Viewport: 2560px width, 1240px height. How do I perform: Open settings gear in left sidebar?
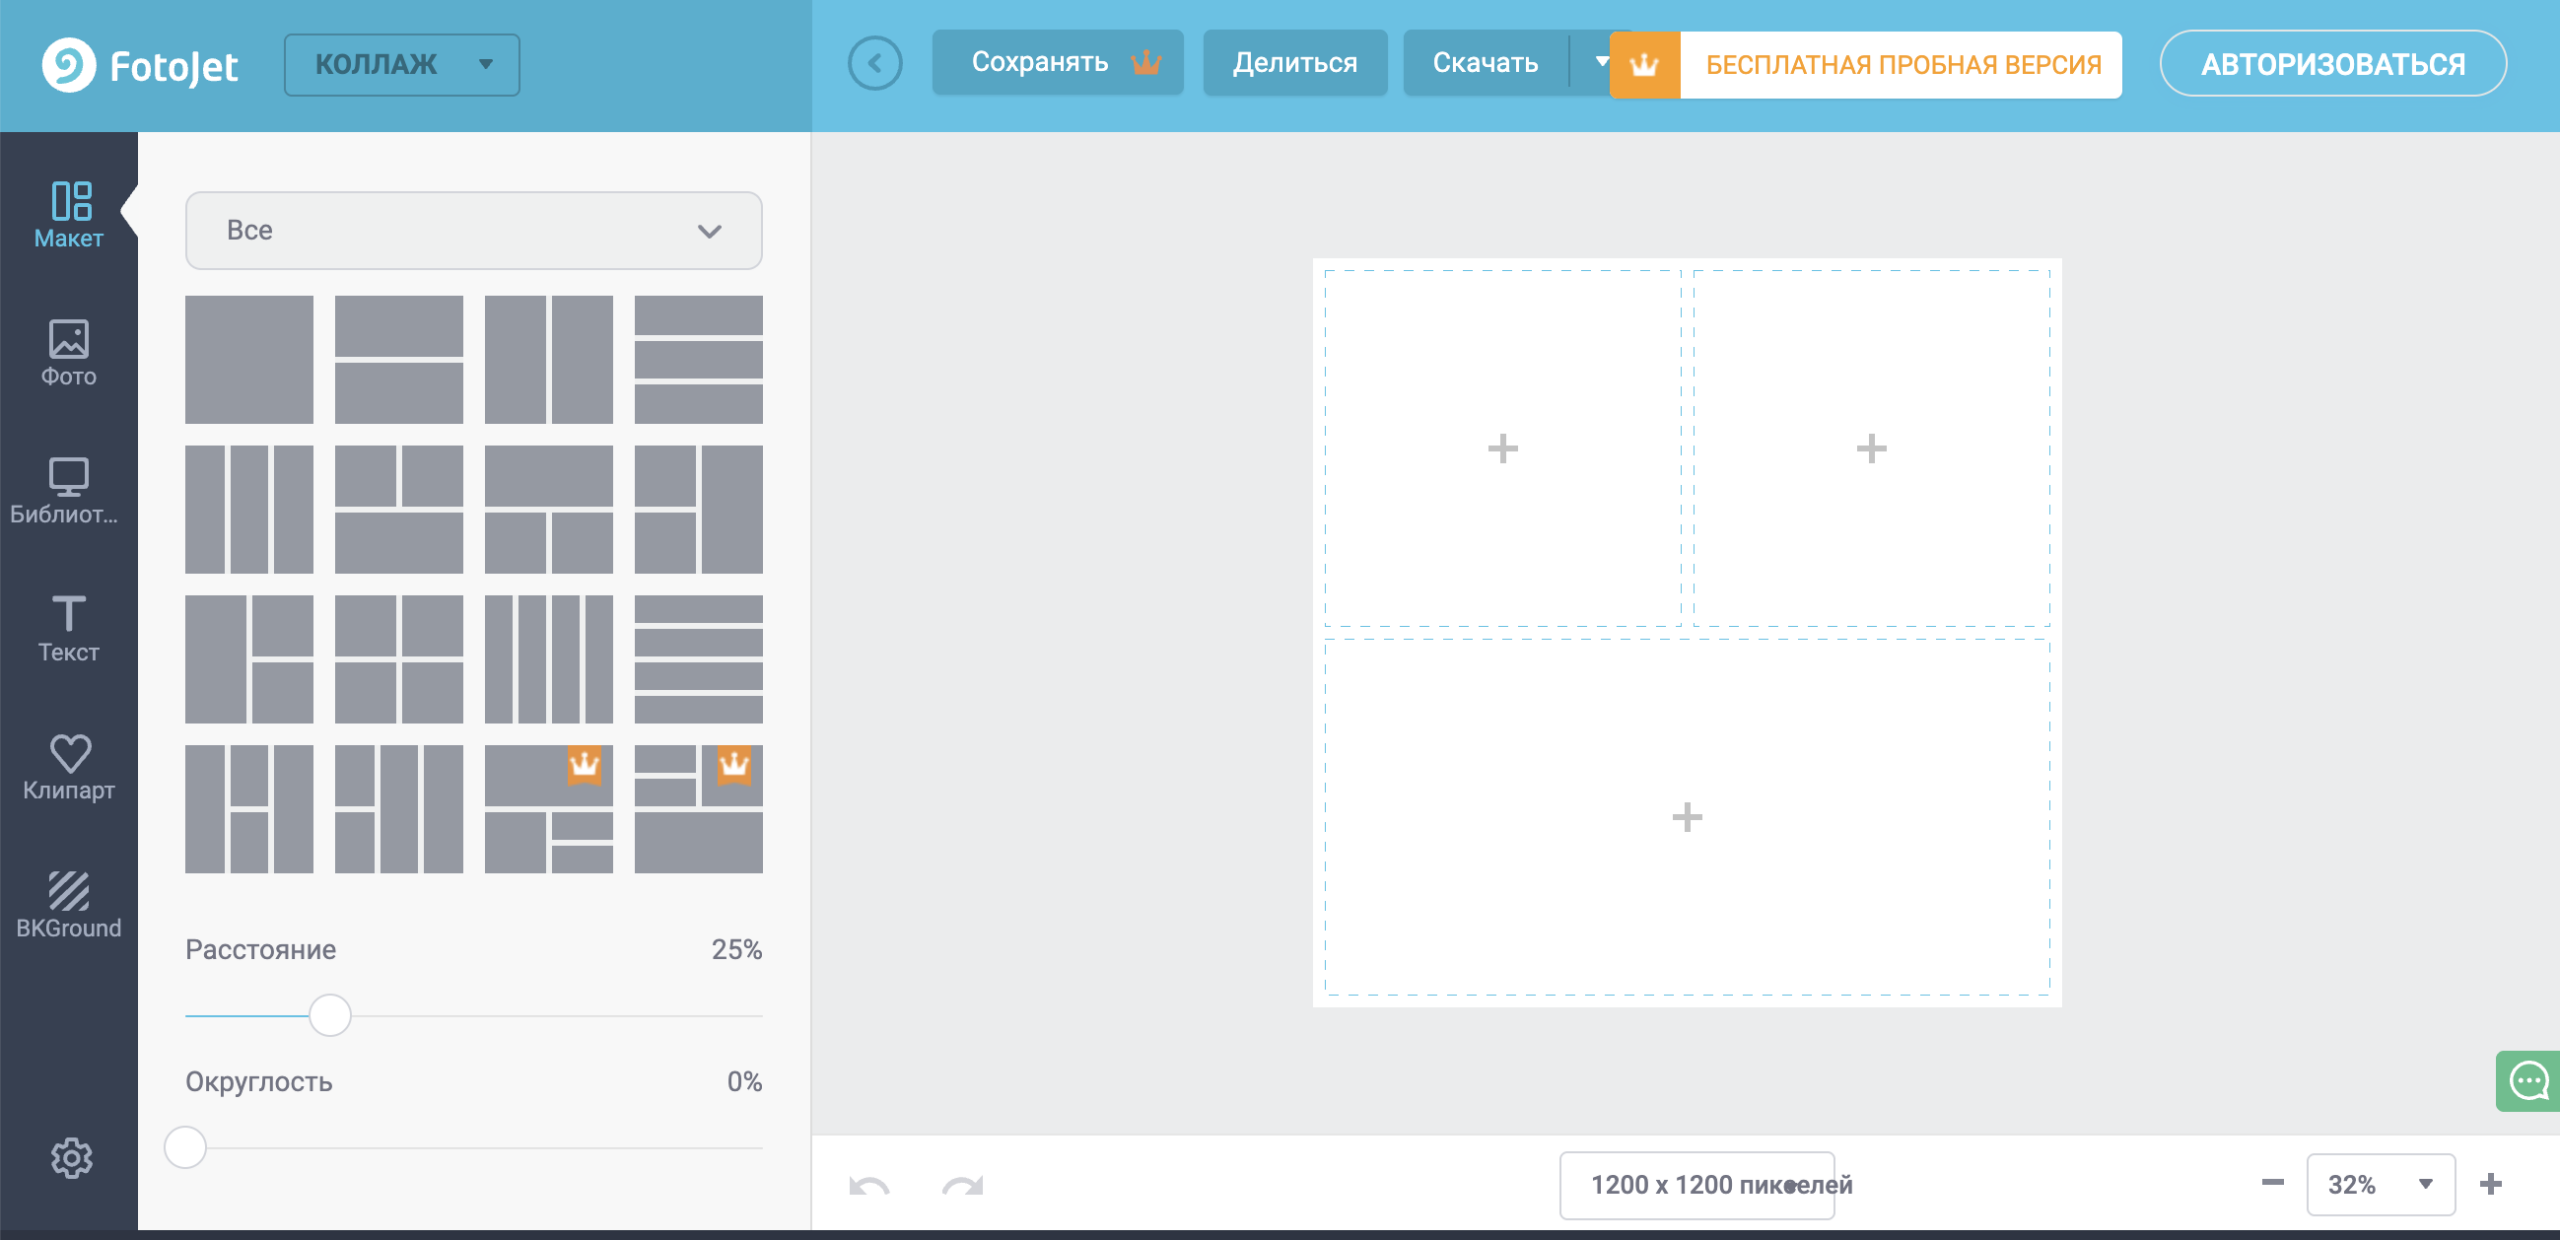(x=71, y=1157)
